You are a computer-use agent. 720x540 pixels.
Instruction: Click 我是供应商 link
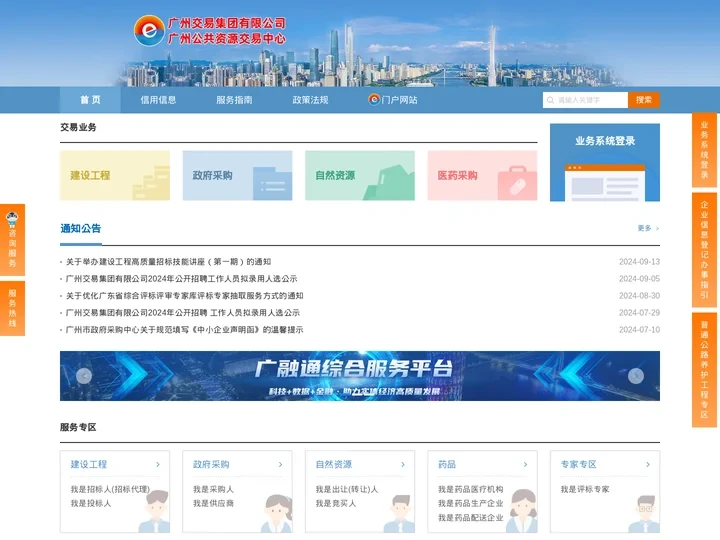(x=214, y=504)
